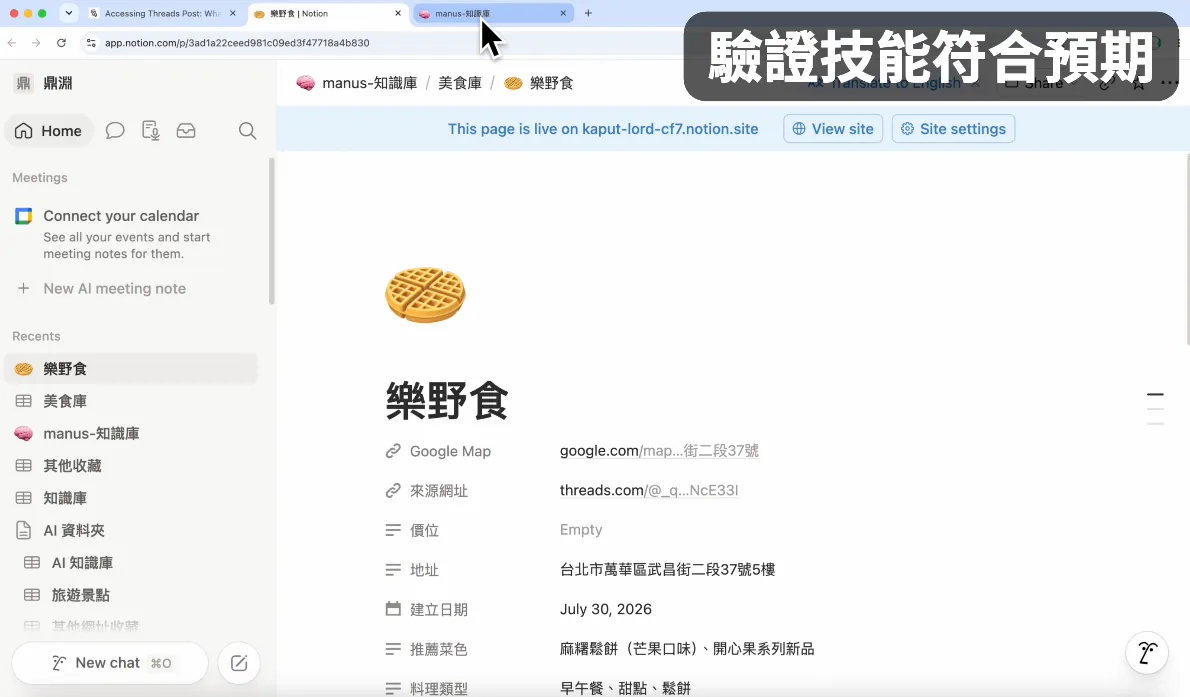Open 旅遊景點 database in sidebar
1190x697 pixels.
(131, 595)
